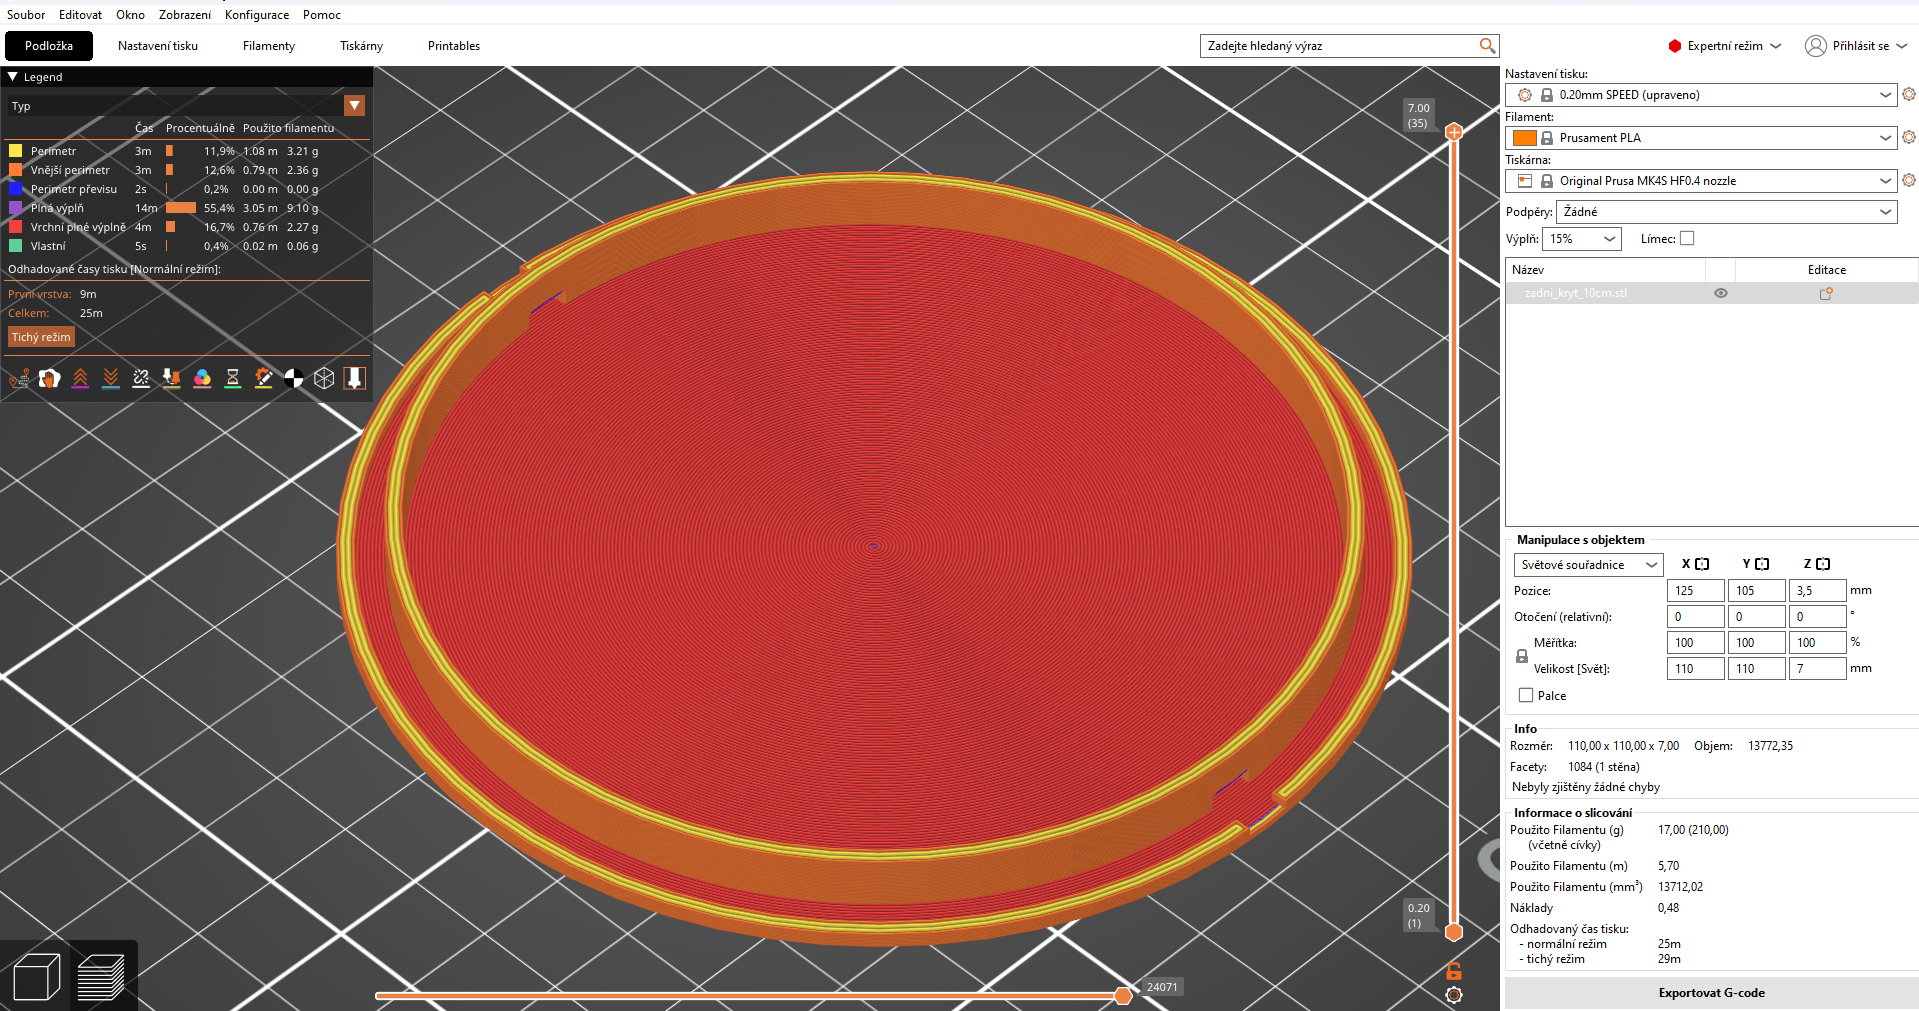The height and width of the screenshot is (1011, 1919).
Task: Click the Exportovat G-code button
Action: [x=1711, y=993]
